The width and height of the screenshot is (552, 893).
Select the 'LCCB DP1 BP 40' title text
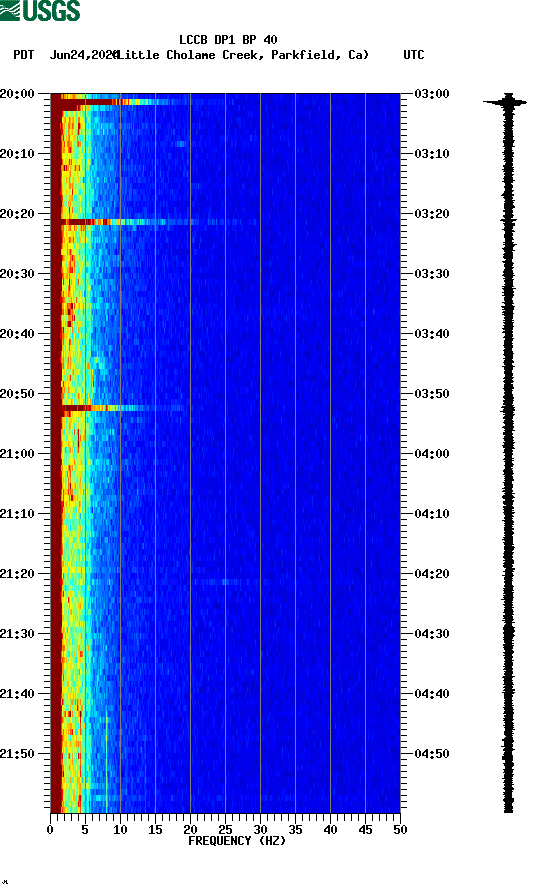228,40
